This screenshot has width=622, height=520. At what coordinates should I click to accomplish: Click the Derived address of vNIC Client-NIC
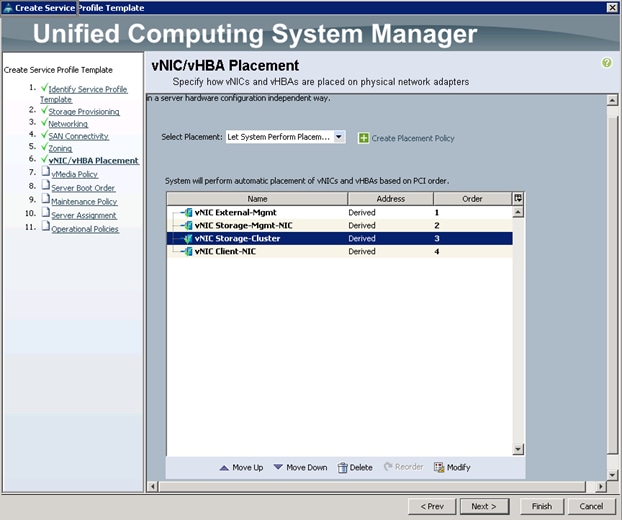coord(362,251)
